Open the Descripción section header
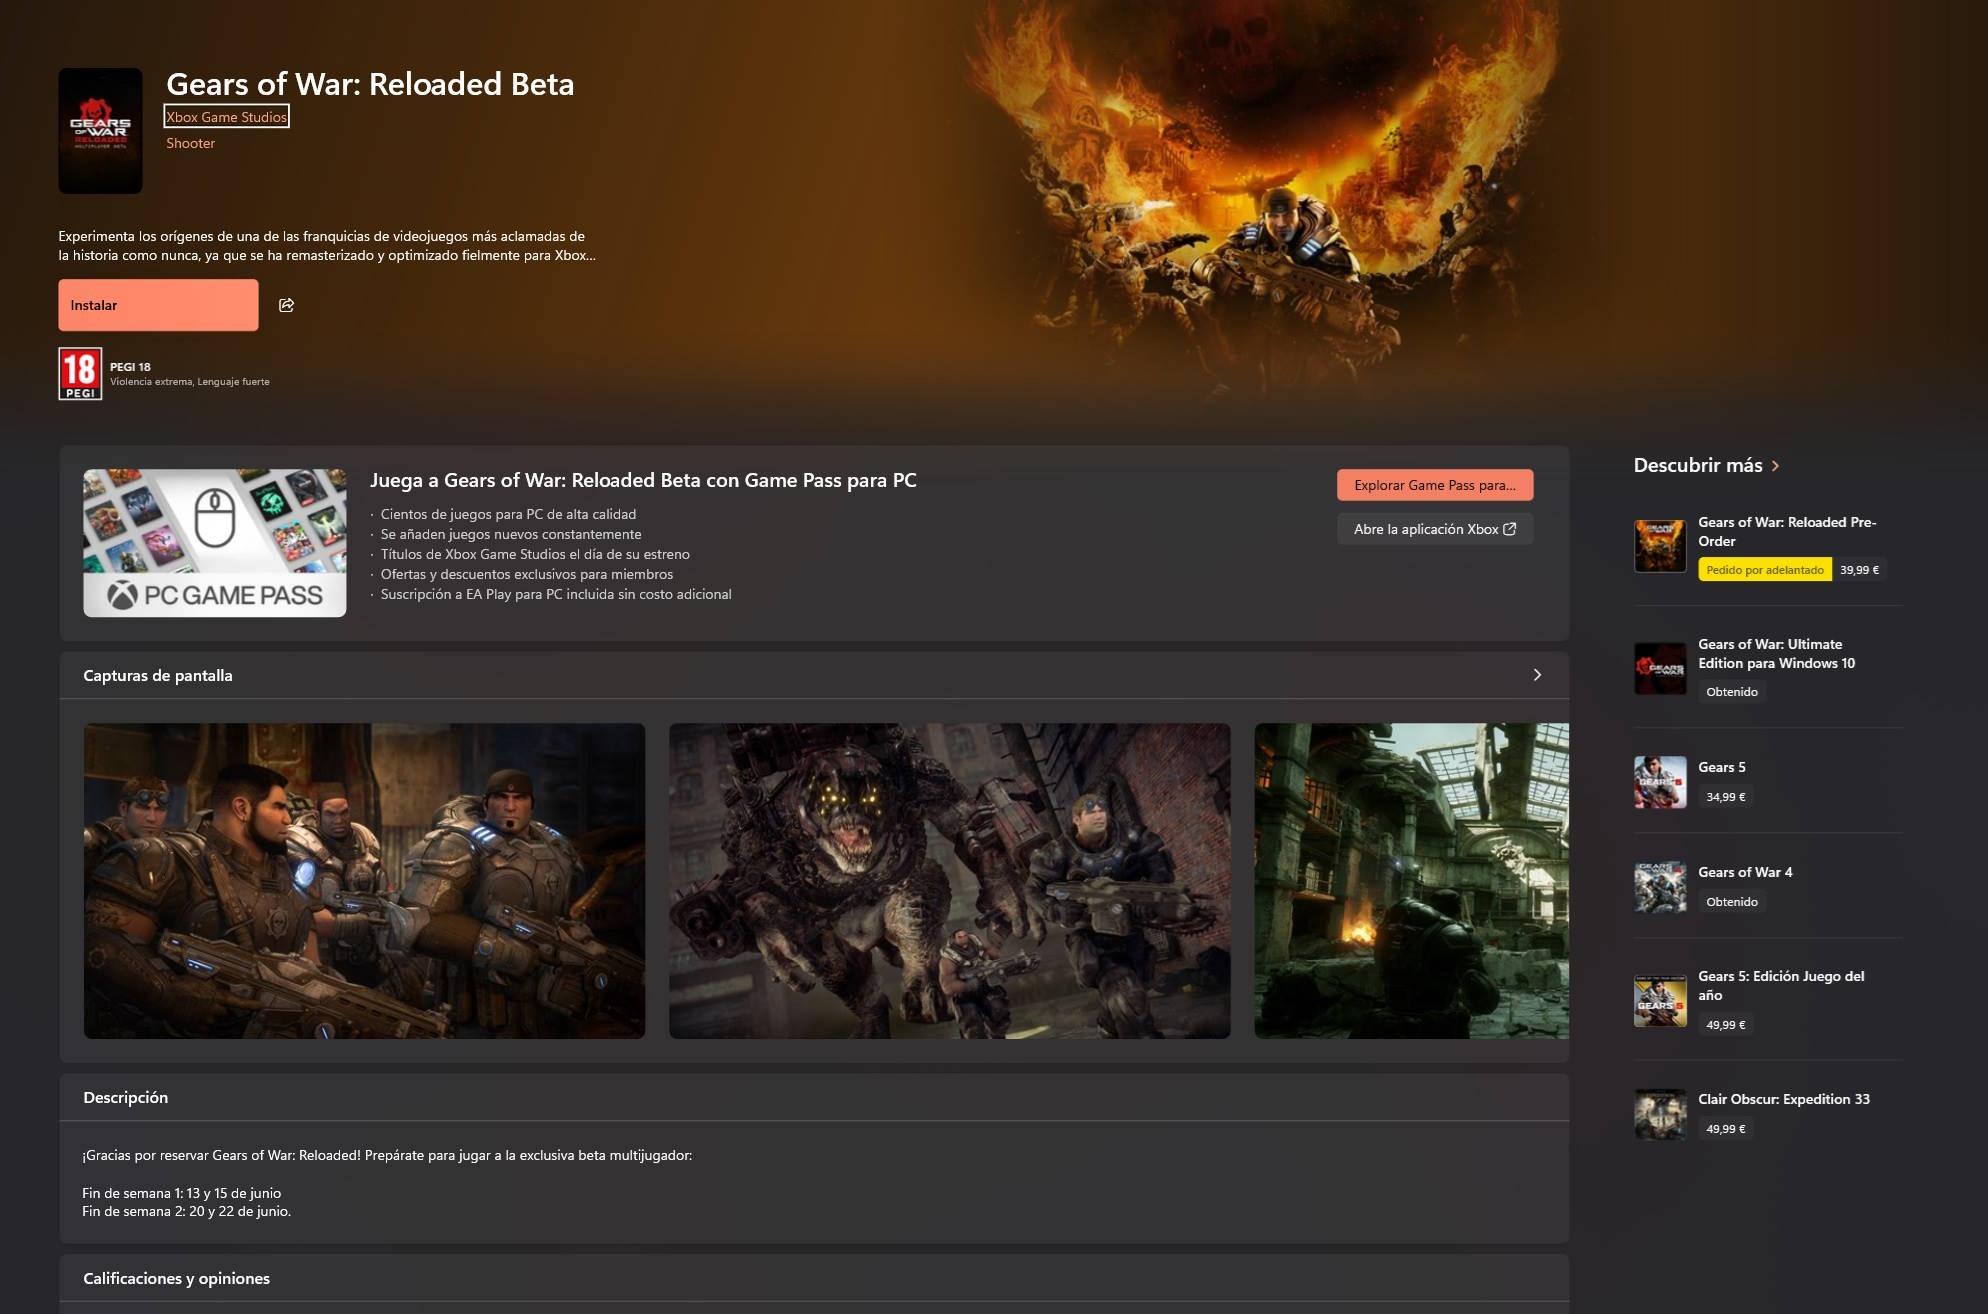Viewport: 1988px width, 1314px height. (126, 1097)
